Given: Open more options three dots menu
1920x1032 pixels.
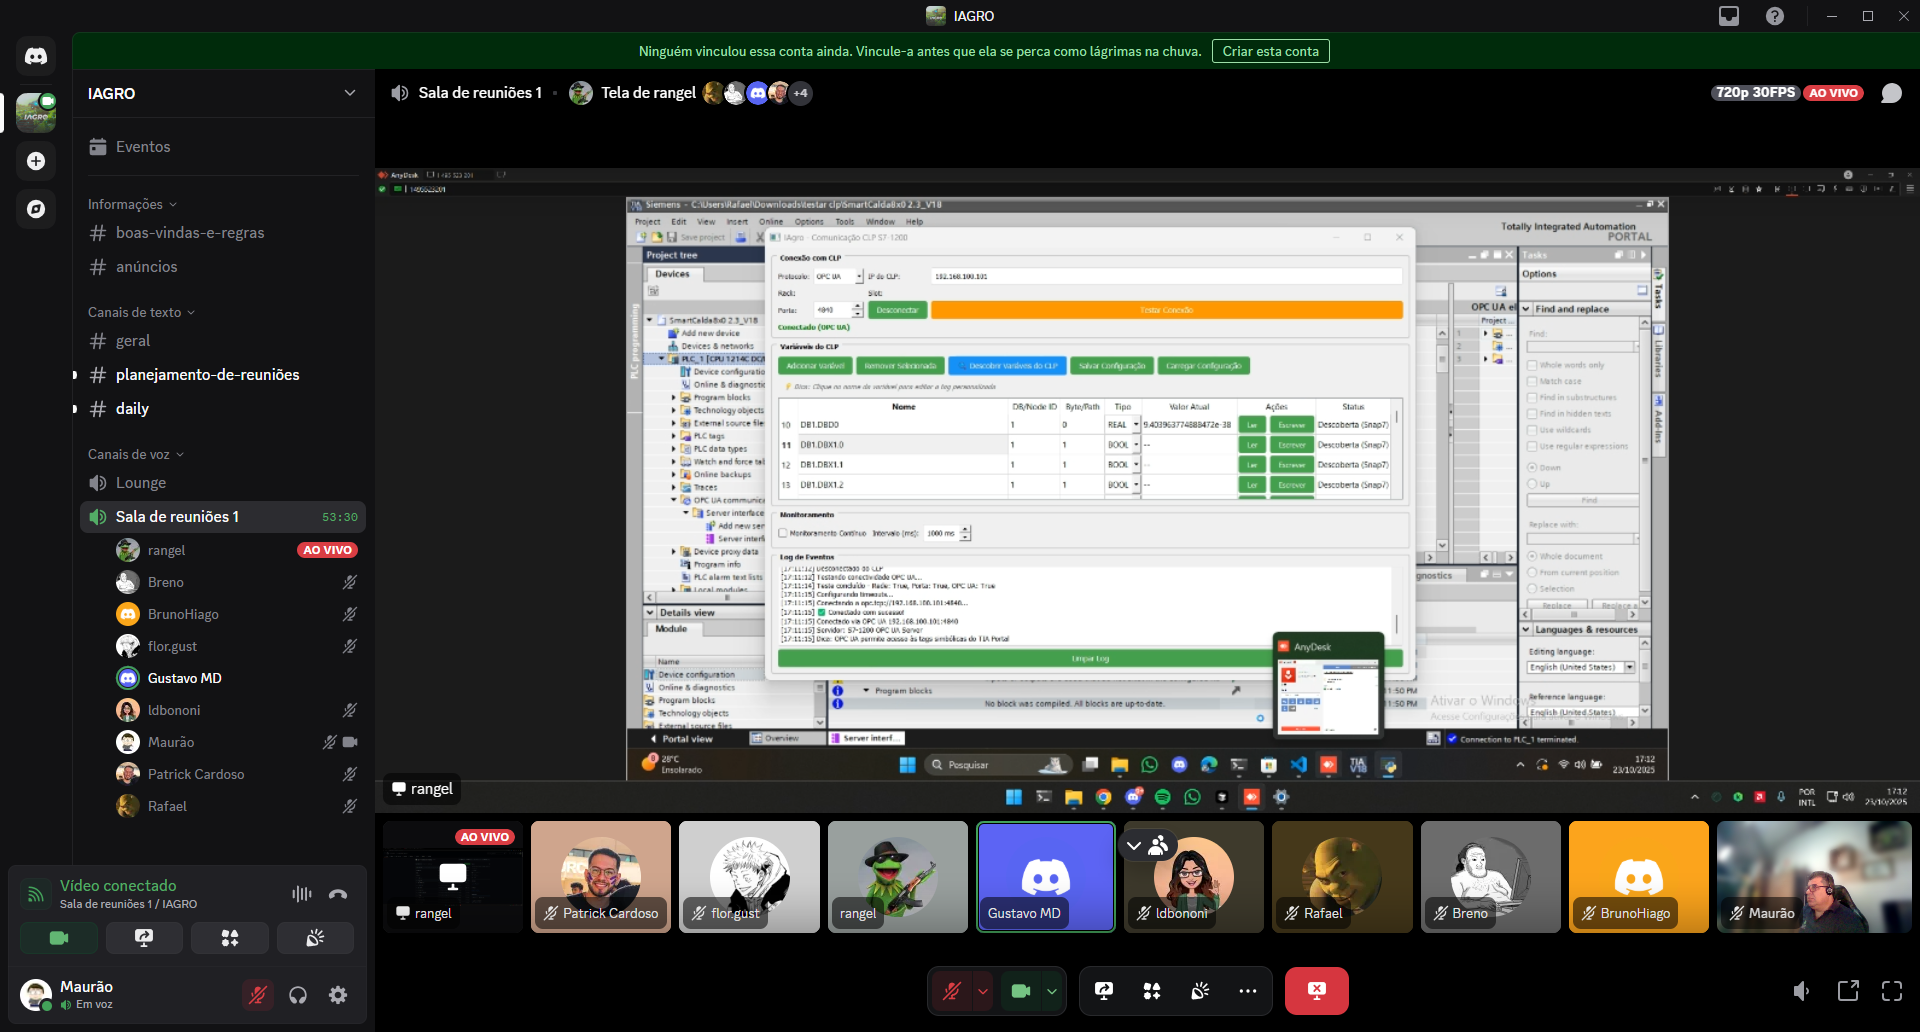Looking at the screenshot, I should pyautogui.click(x=1248, y=991).
